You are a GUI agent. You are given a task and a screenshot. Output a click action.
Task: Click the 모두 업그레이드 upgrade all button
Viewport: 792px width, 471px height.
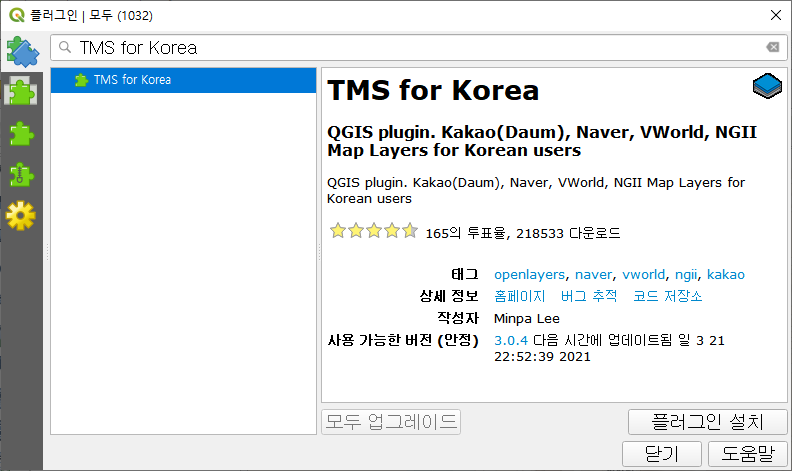[391, 421]
